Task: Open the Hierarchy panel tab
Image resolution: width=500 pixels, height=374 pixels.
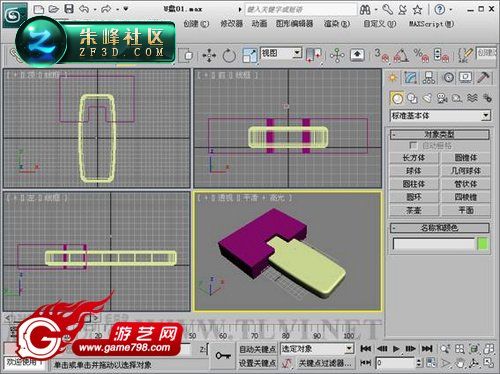Action: pyautogui.click(x=429, y=78)
